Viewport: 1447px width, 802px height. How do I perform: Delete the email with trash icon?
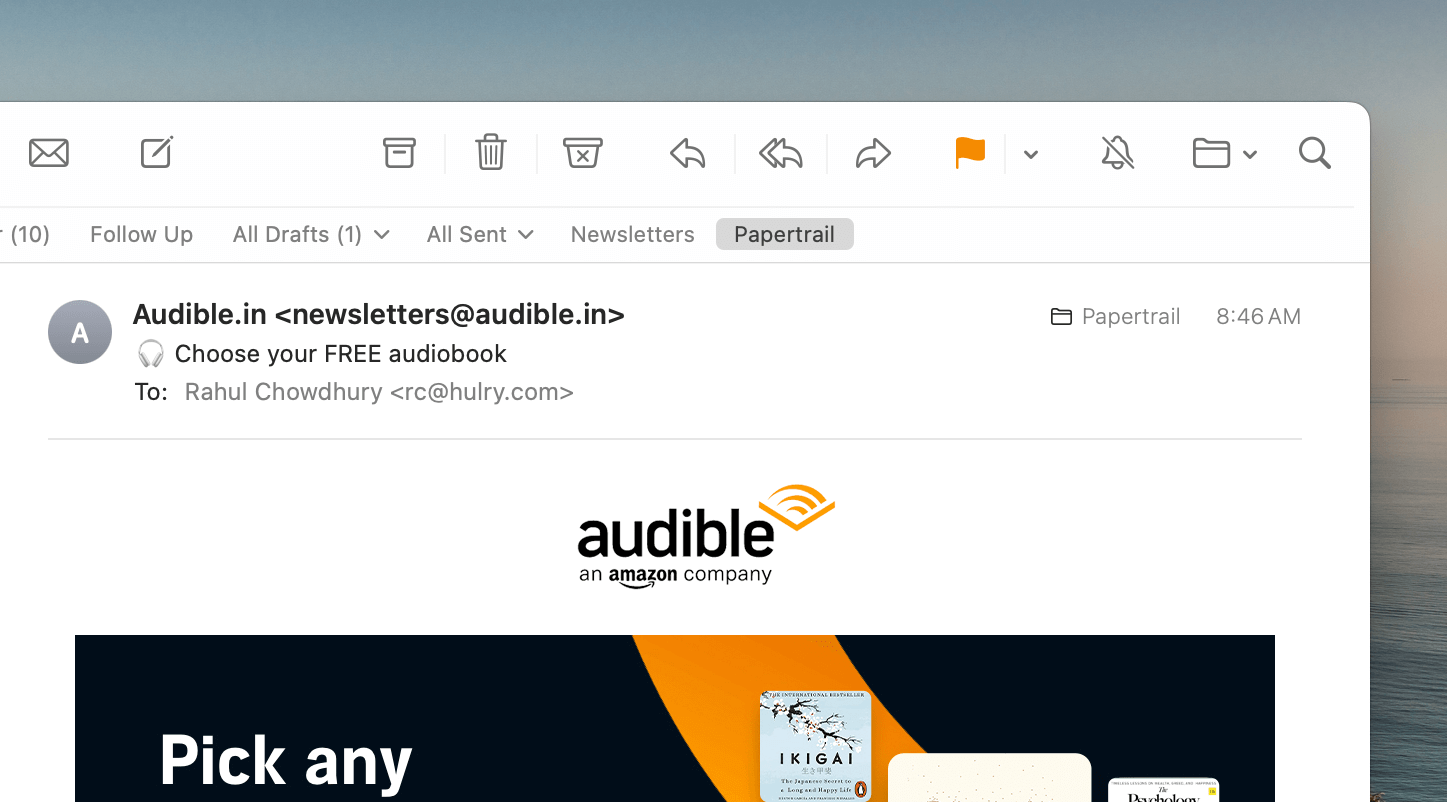pyautogui.click(x=491, y=153)
